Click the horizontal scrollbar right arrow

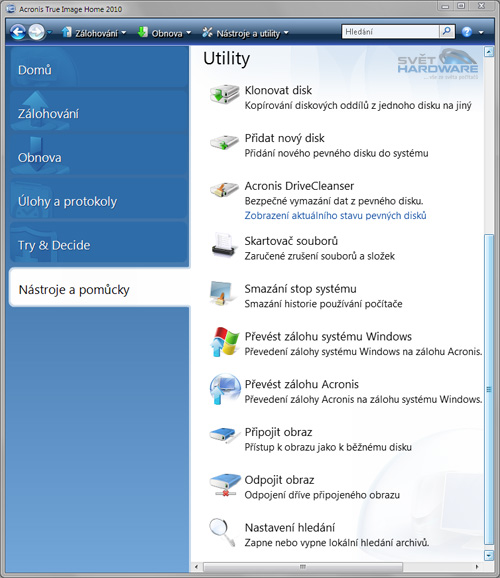(x=477, y=567)
